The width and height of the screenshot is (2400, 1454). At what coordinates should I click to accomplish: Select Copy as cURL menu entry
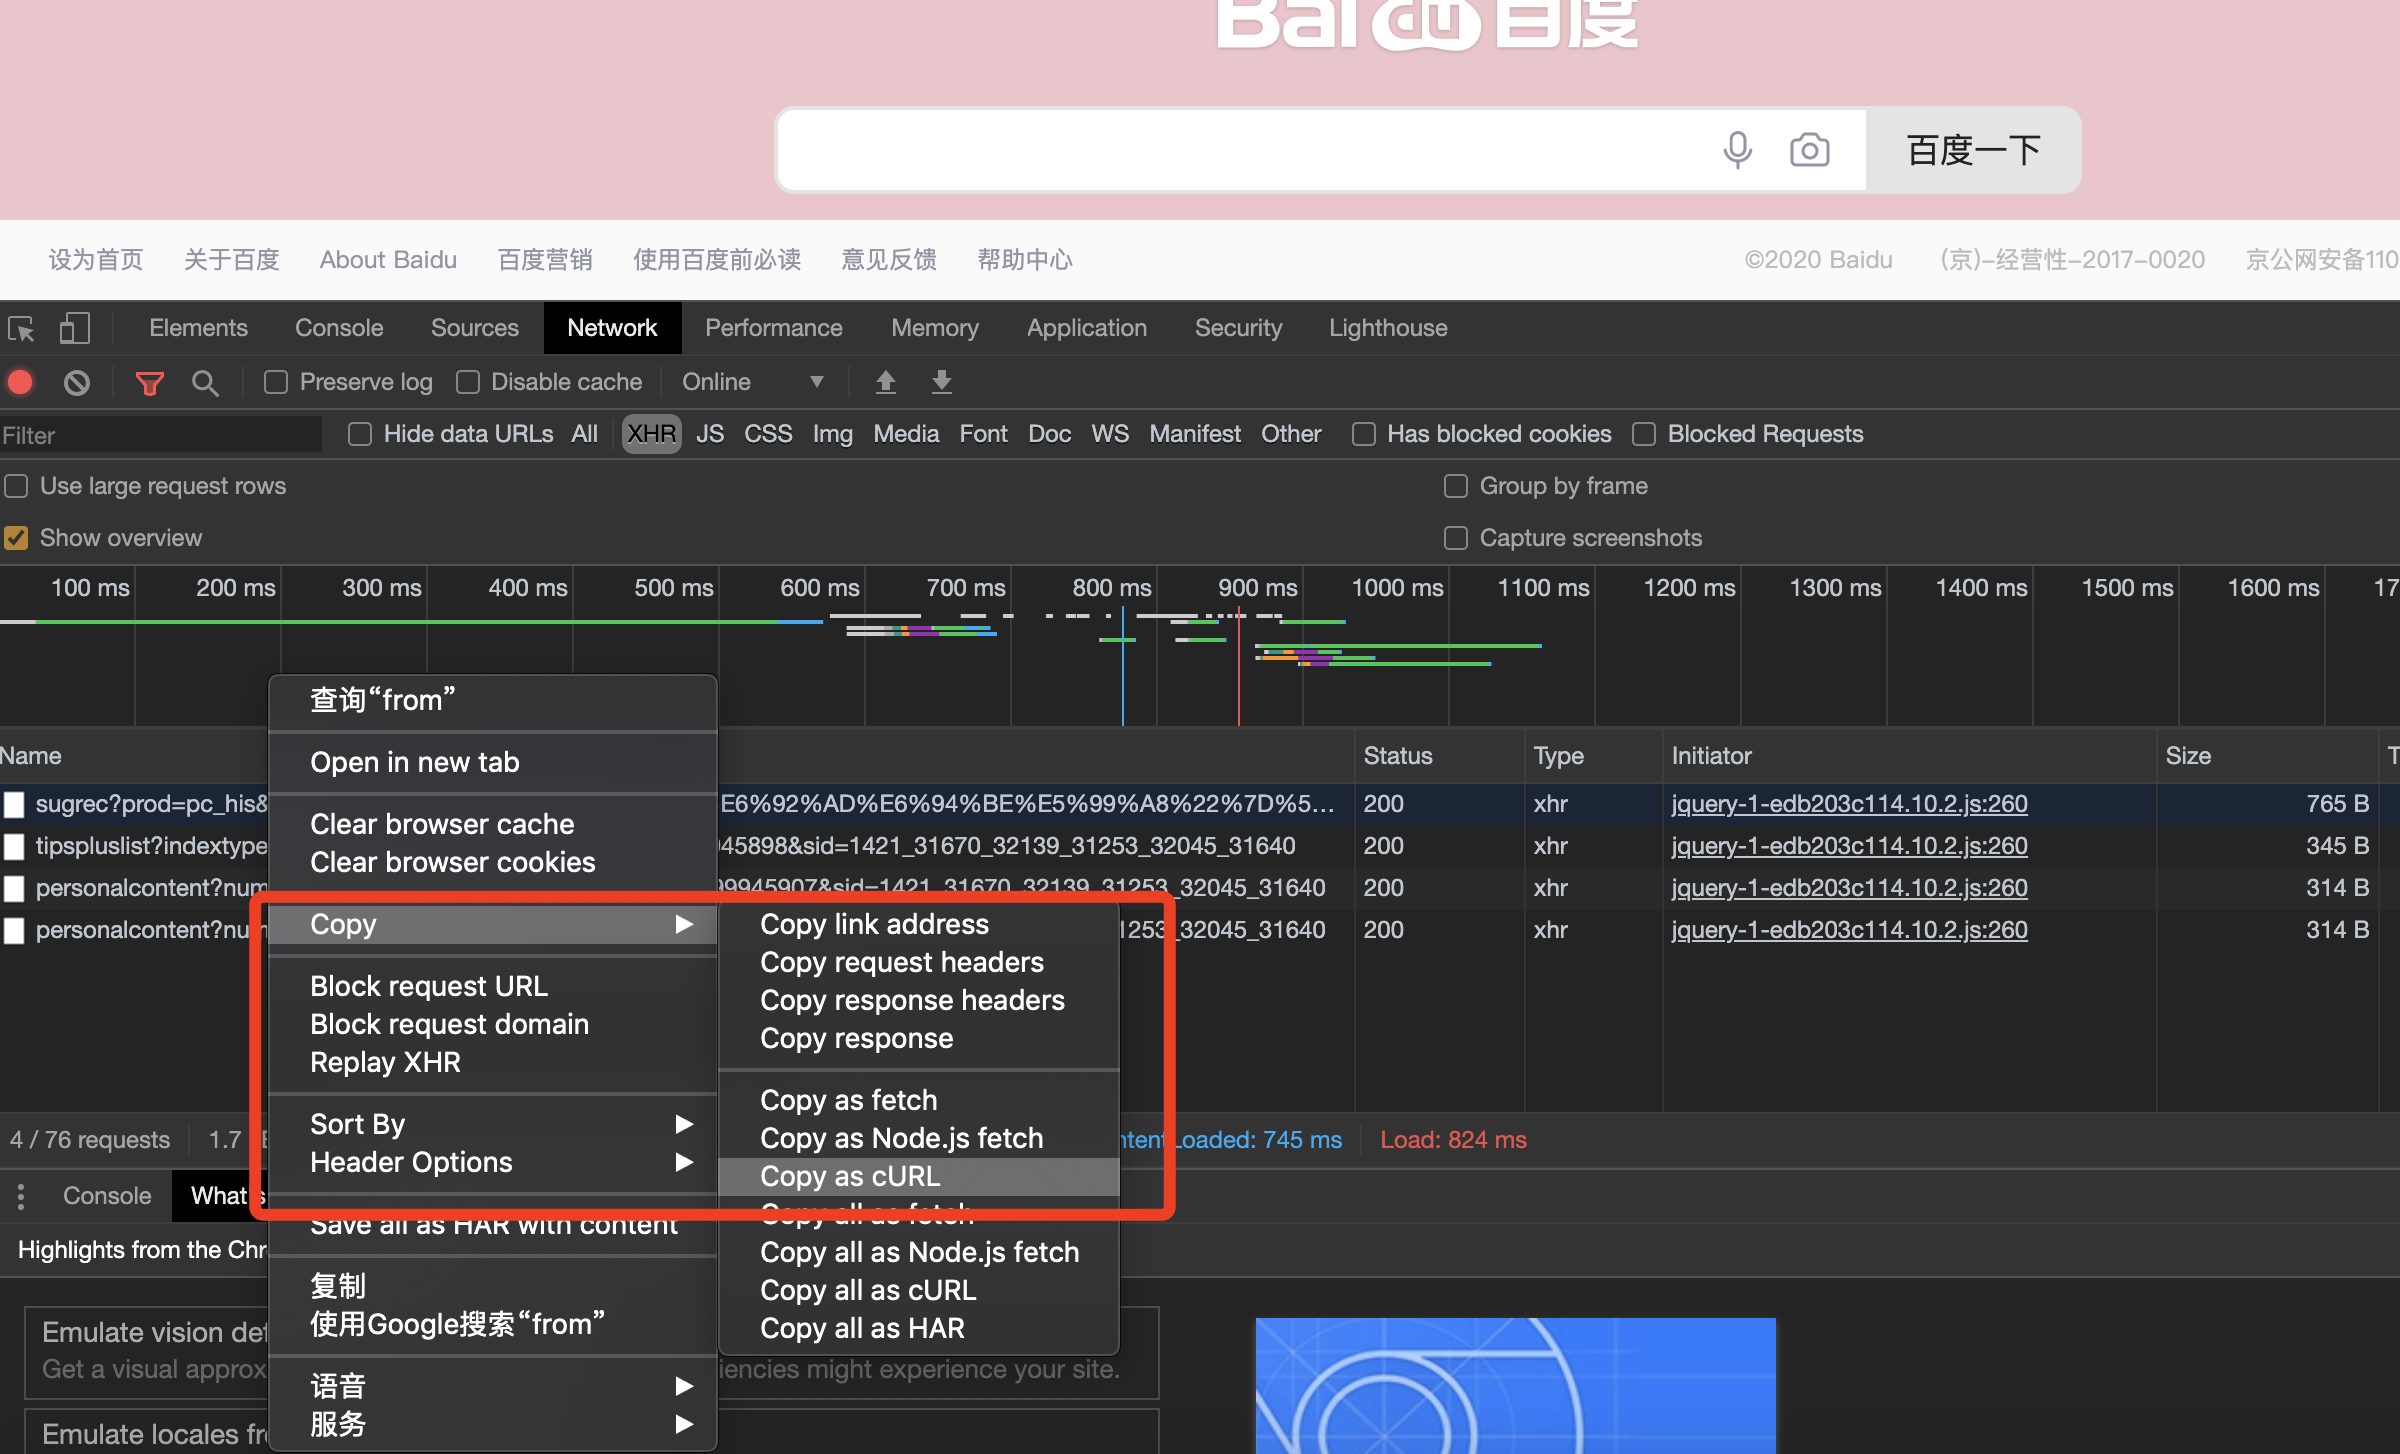850,1176
